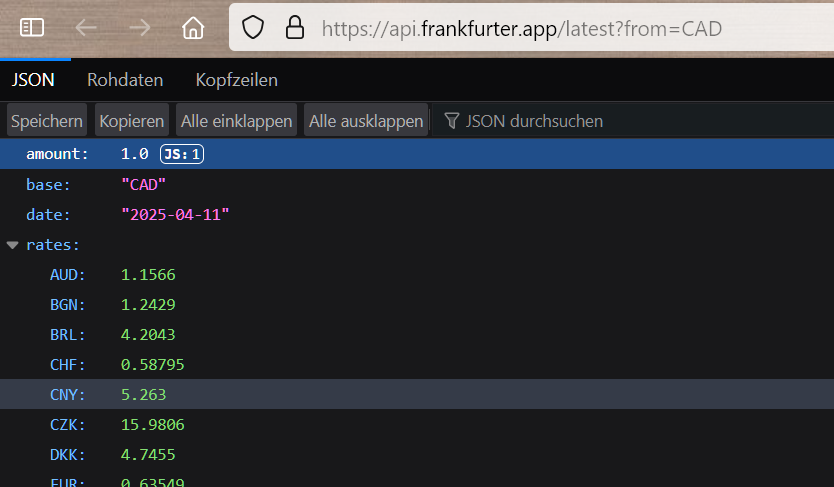834x487 pixels.
Task: Select the DKK rate row
Action: (x=417, y=455)
